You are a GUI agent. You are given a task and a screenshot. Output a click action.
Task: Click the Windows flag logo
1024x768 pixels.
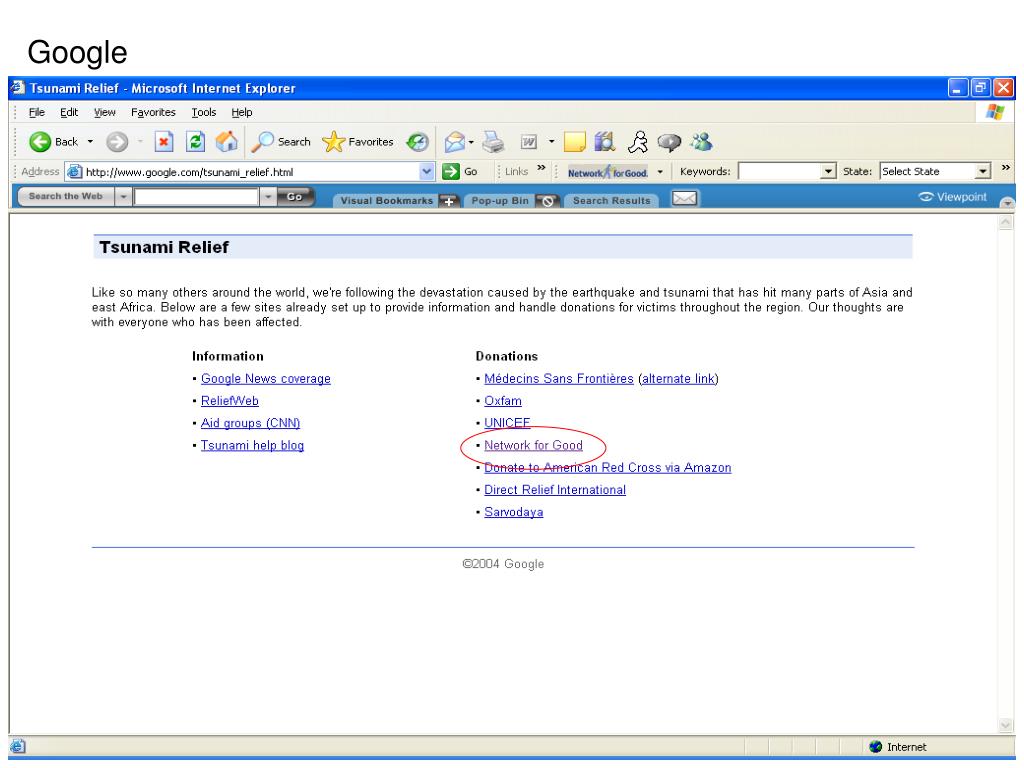(x=995, y=112)
